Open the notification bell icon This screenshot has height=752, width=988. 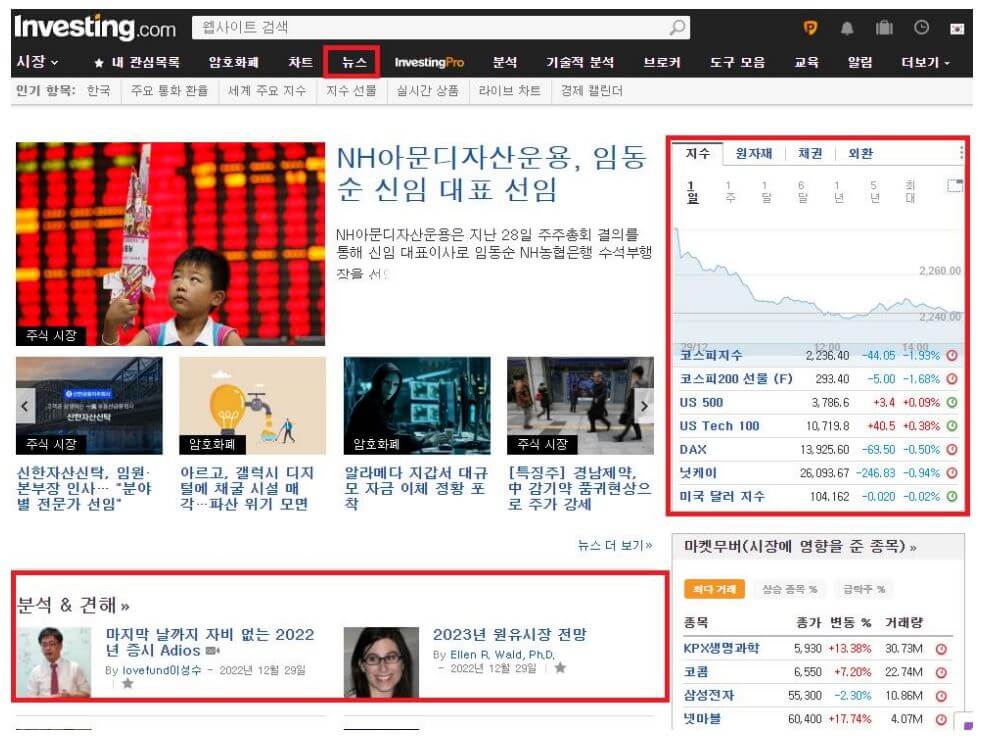(847, 28)
